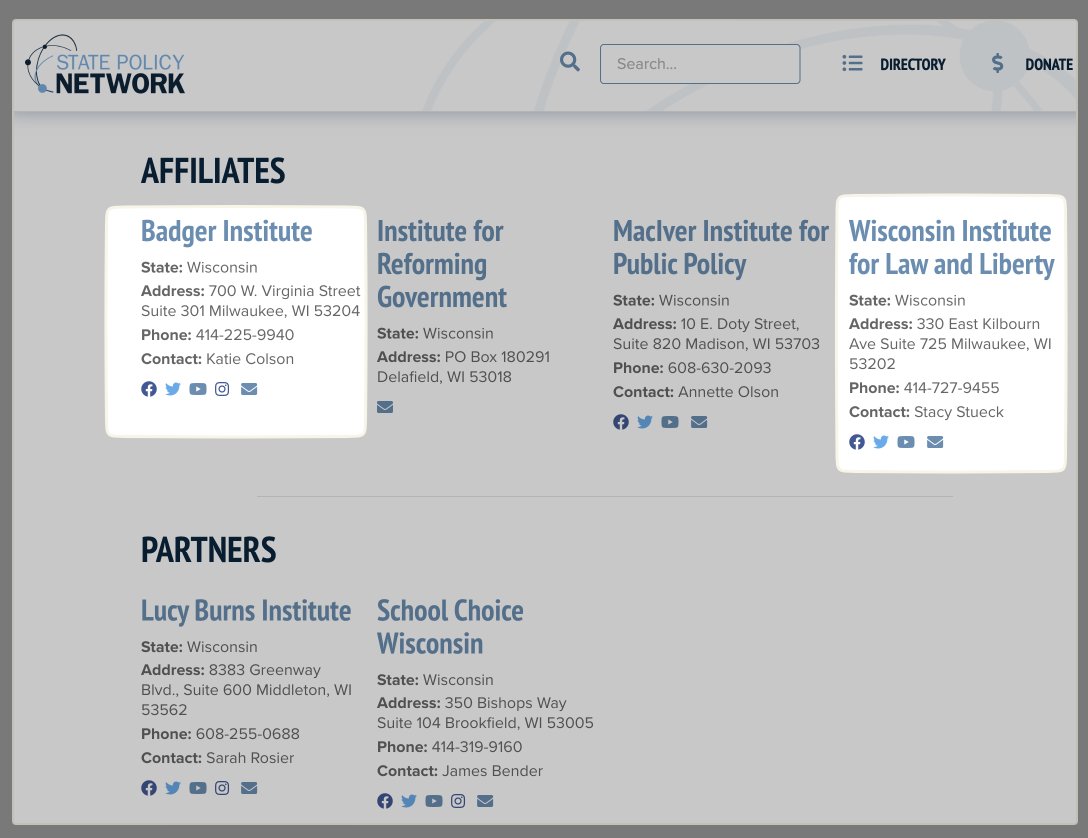Open Wisconsin Institute for Law Twitter profile
1088x838 pixels.
[x=881, y=443]
